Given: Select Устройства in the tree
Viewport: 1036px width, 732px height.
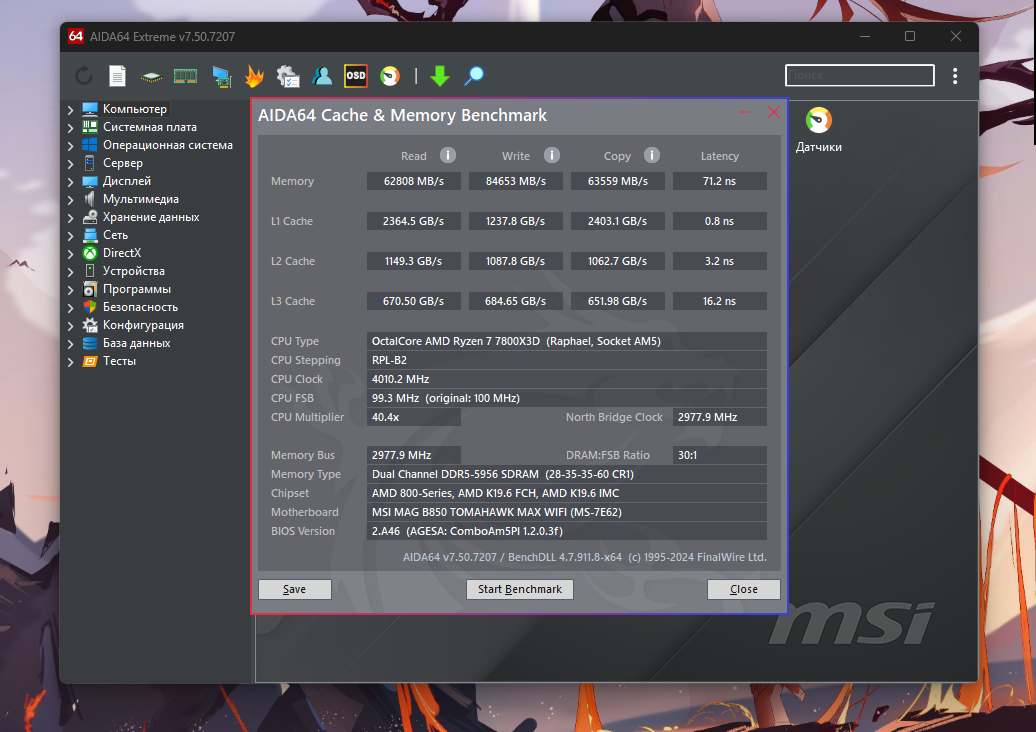Looking at the screenshot, I should tap(134, 271).
